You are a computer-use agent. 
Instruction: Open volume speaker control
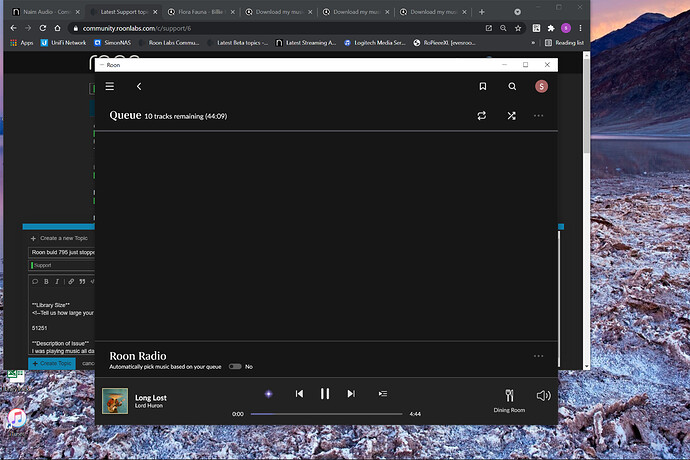click(x=543, y=396)
